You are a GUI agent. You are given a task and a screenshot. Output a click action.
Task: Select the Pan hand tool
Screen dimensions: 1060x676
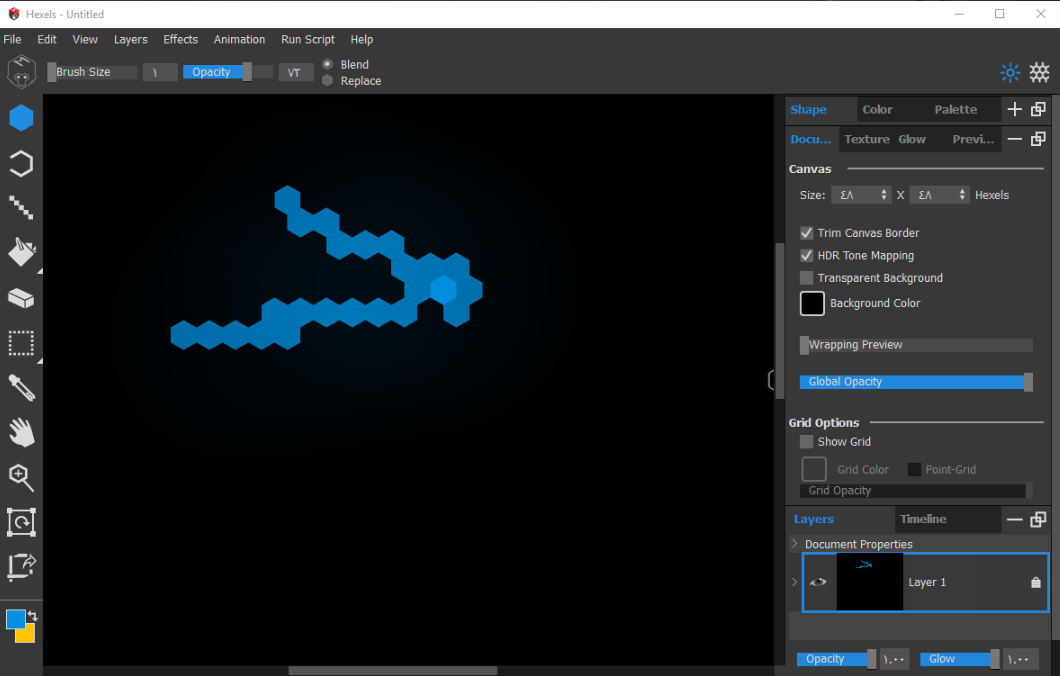pyautogui.click(x=21, y=432)
